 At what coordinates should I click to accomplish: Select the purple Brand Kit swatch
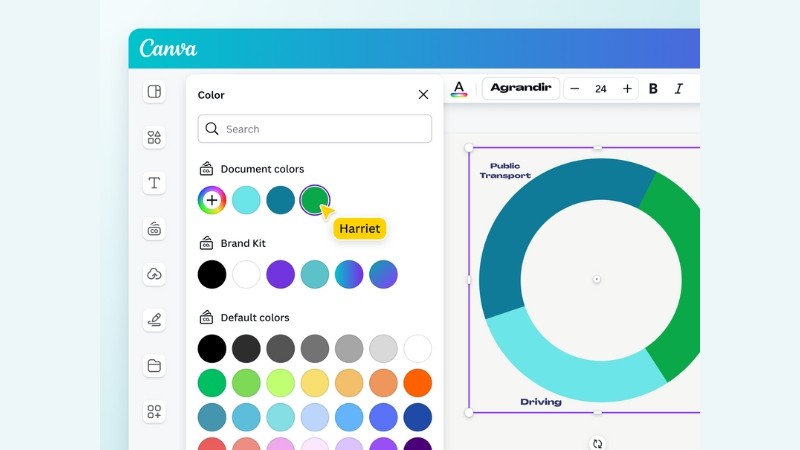coord(280,274)
